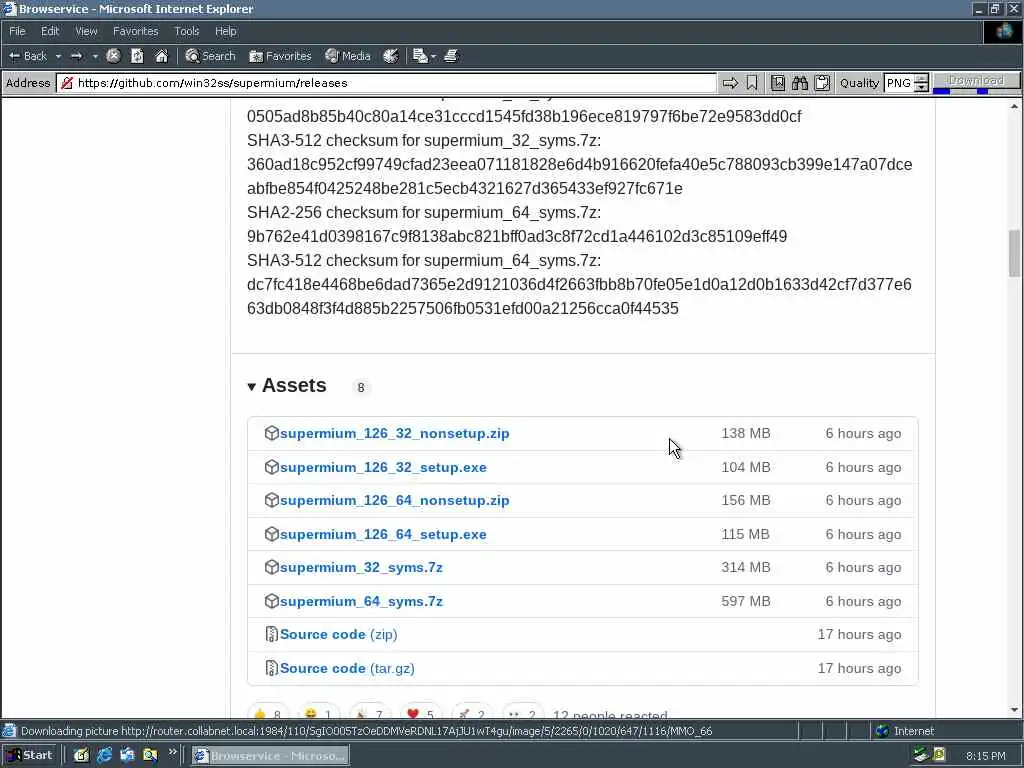Open Source code (zip) link
1024x768 pixels.
338,635
